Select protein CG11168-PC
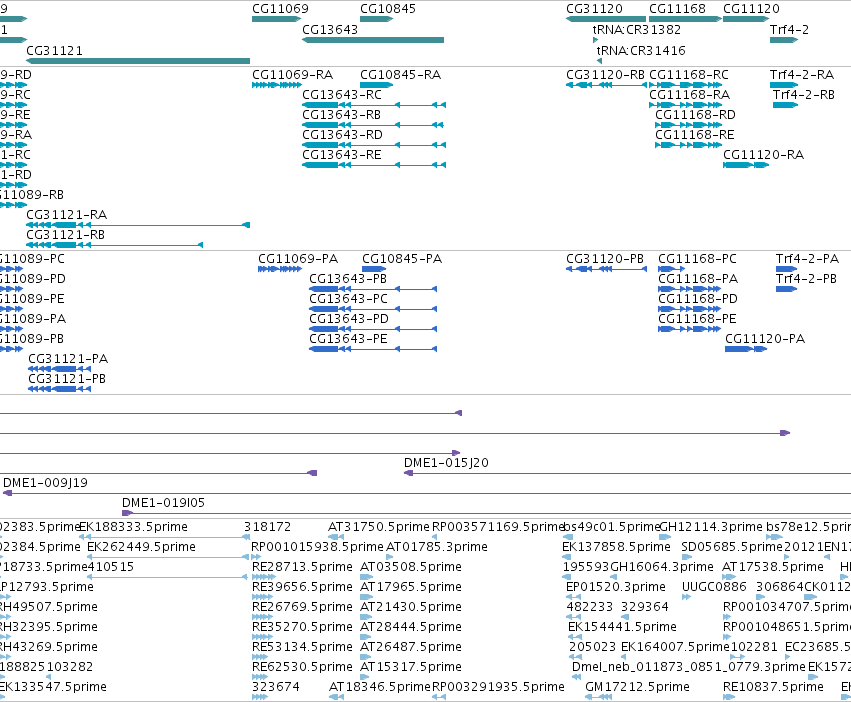This screenshot has width=851, height=702. [698, 259]
